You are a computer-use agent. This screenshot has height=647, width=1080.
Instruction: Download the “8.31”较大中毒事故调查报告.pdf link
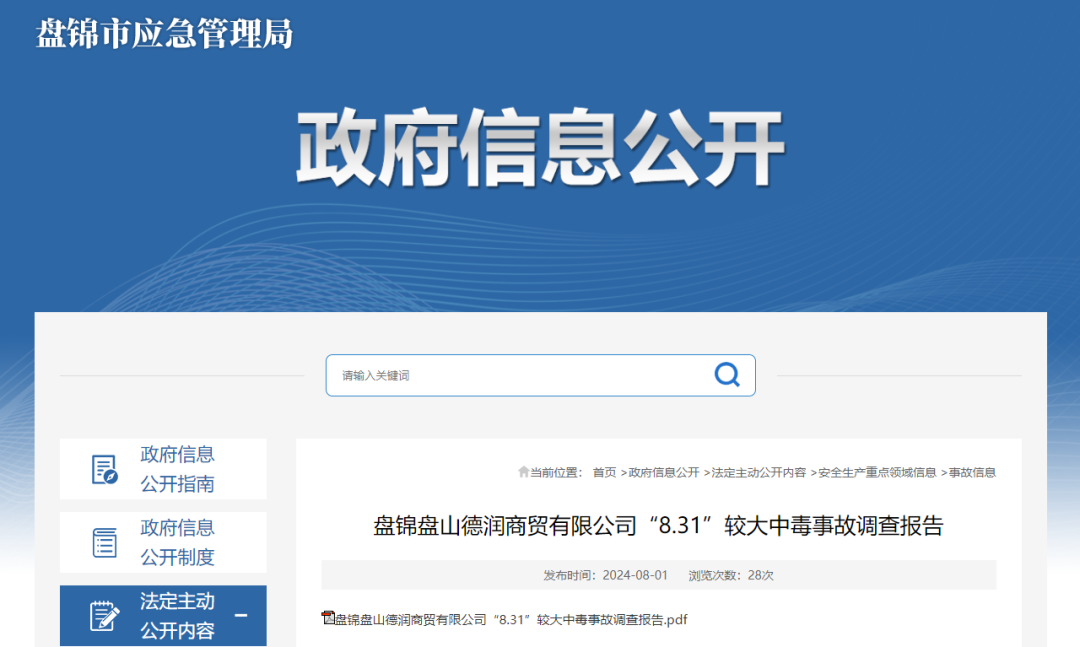click(x=511, y=620)
